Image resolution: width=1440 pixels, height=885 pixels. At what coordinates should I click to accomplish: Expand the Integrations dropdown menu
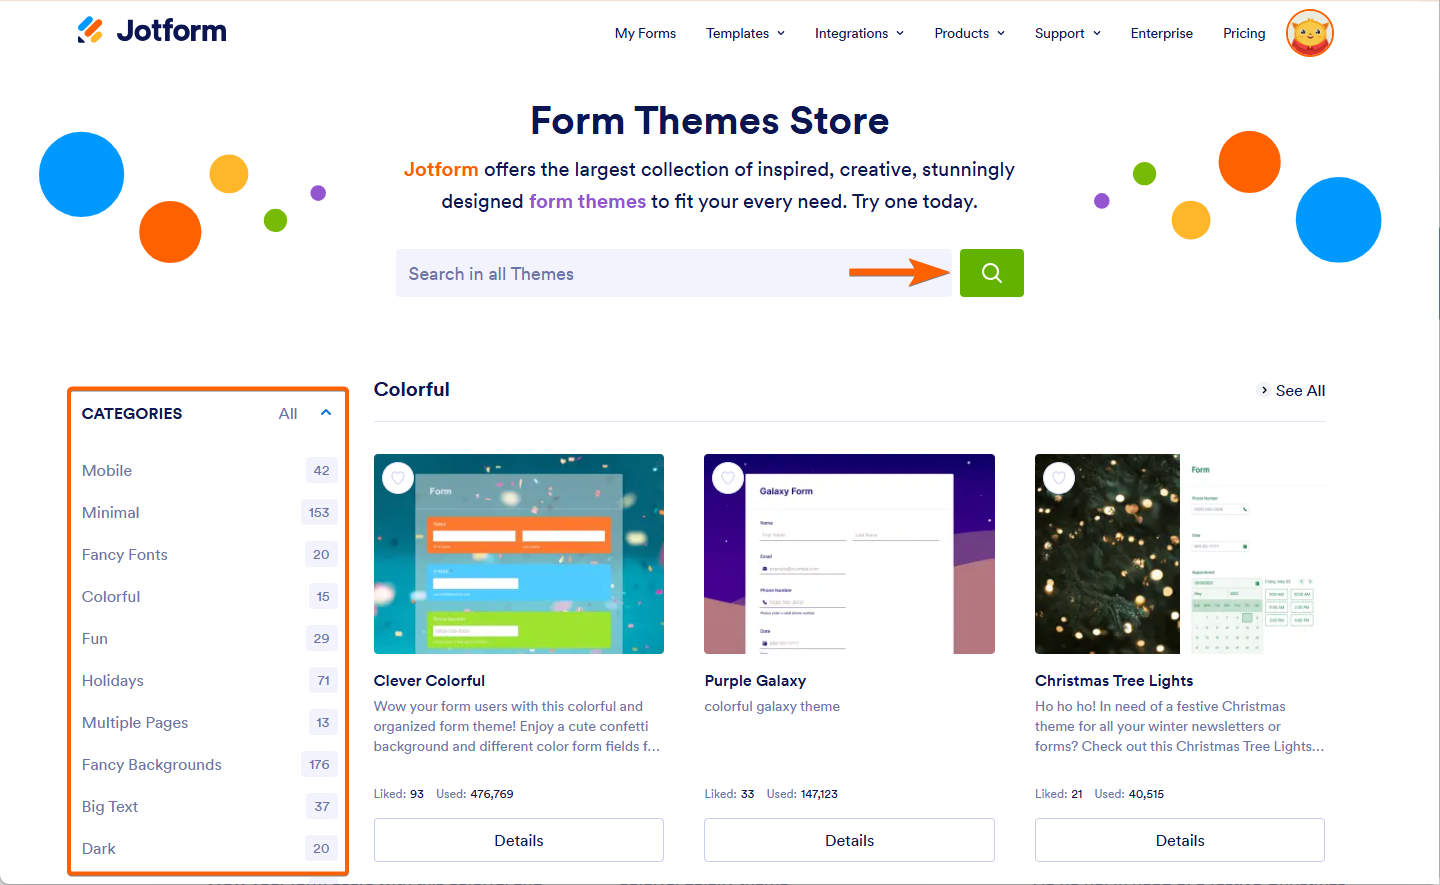(860, 33)
